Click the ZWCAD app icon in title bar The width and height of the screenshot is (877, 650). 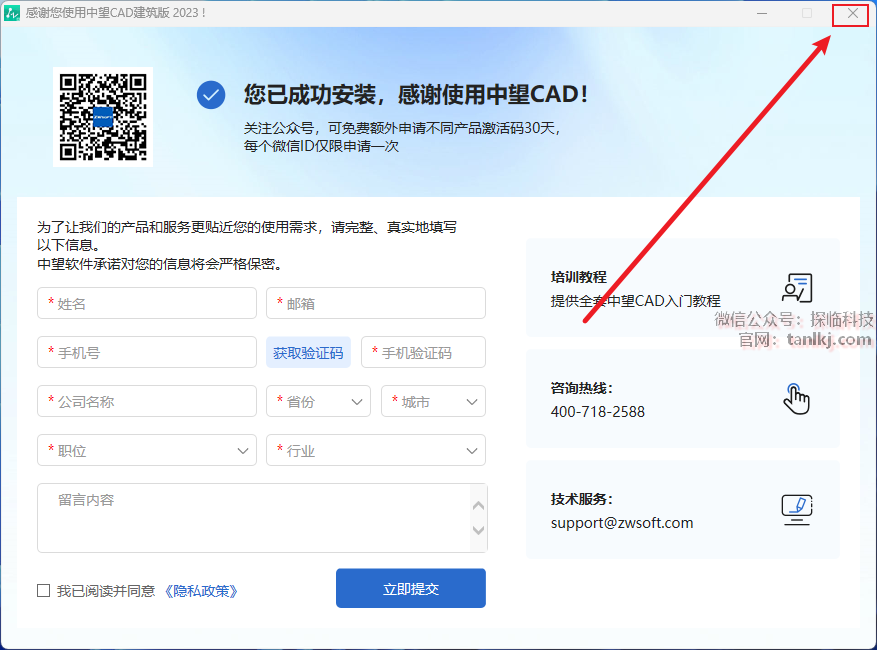[x=11, y=13]
